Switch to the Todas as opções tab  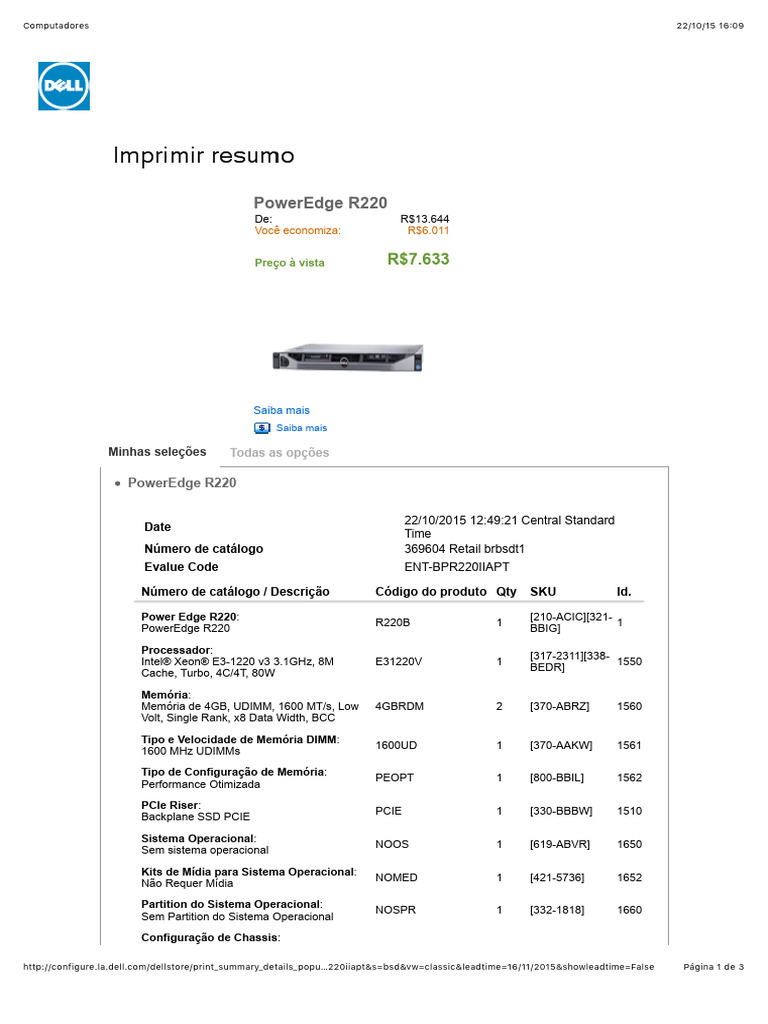[279, 453]
